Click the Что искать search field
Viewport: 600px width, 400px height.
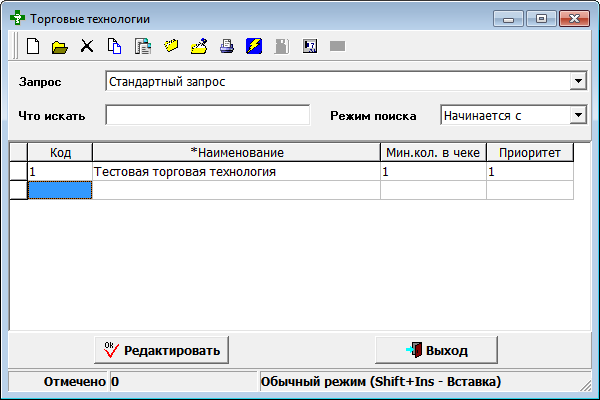pyautogui.click(x=208, y=115)
